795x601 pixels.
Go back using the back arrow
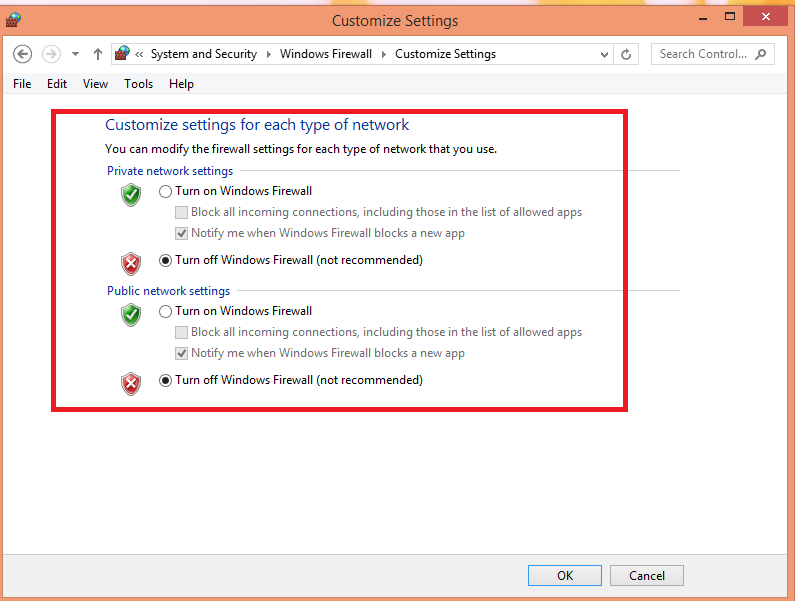[x=22, y=54]
